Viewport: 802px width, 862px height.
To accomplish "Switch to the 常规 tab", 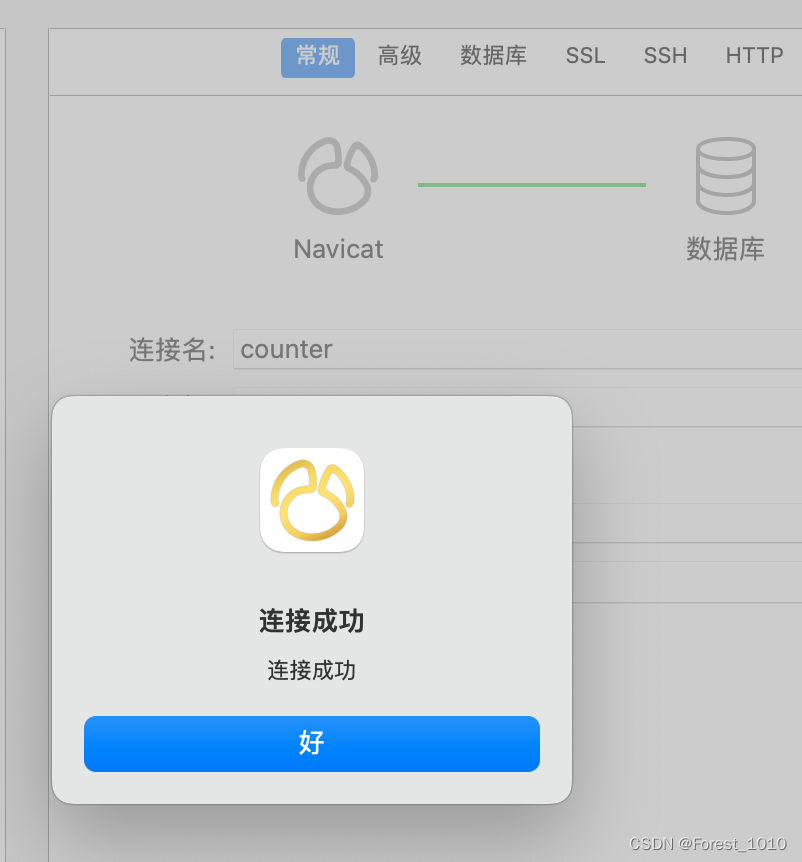I will click(x=318, y=57).
